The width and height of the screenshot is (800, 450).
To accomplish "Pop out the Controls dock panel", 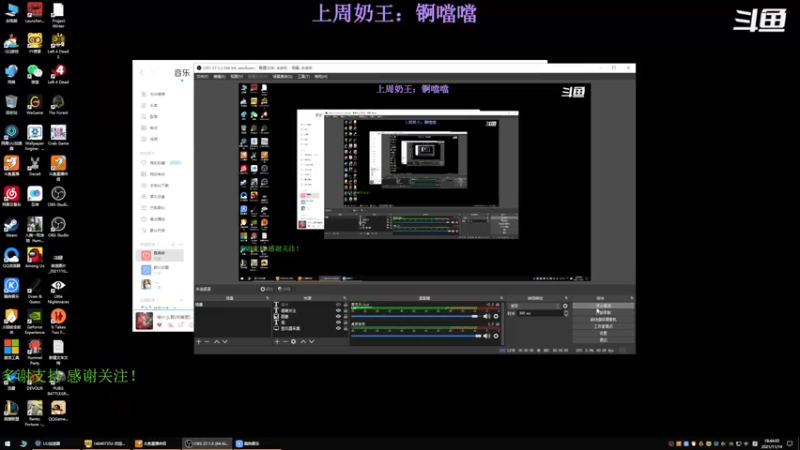I will tap(632, 298).
